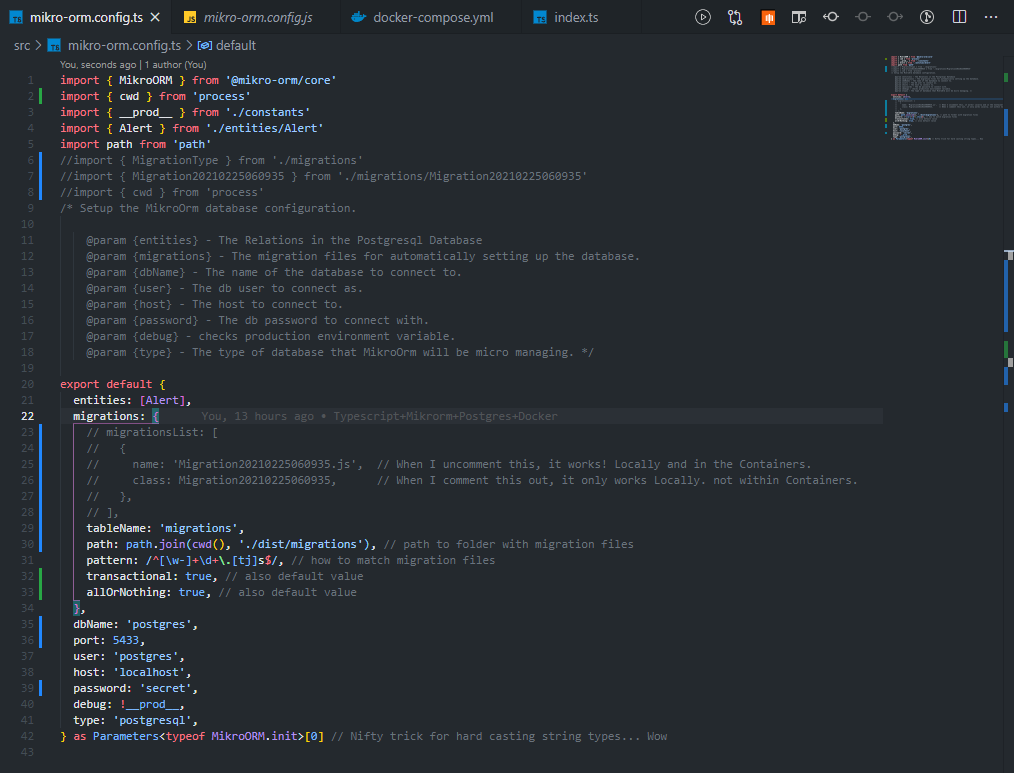This screenshot has width=1014, height=773.
Task: Click line number 22 in the gutter
Action: (x=27, y=415)
